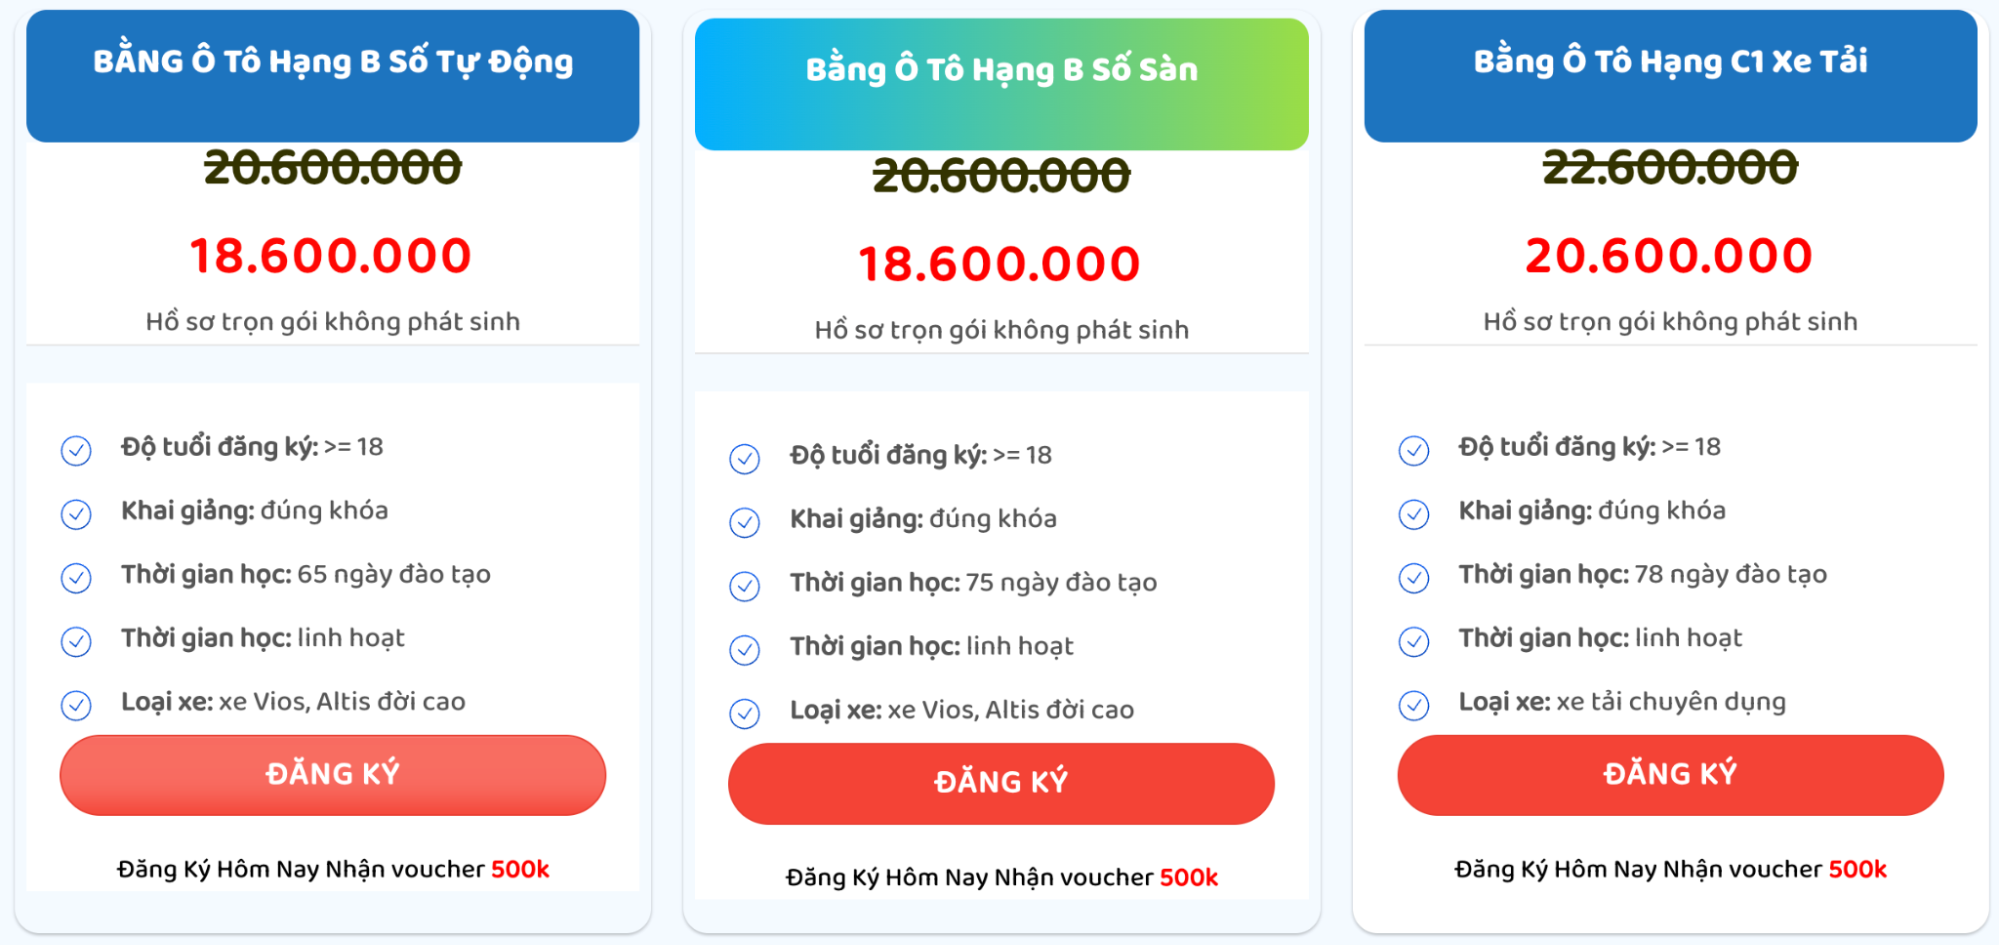Click the red 20.600.000 price for C1
This screenshot has height=945, width=1999.
1668,256
